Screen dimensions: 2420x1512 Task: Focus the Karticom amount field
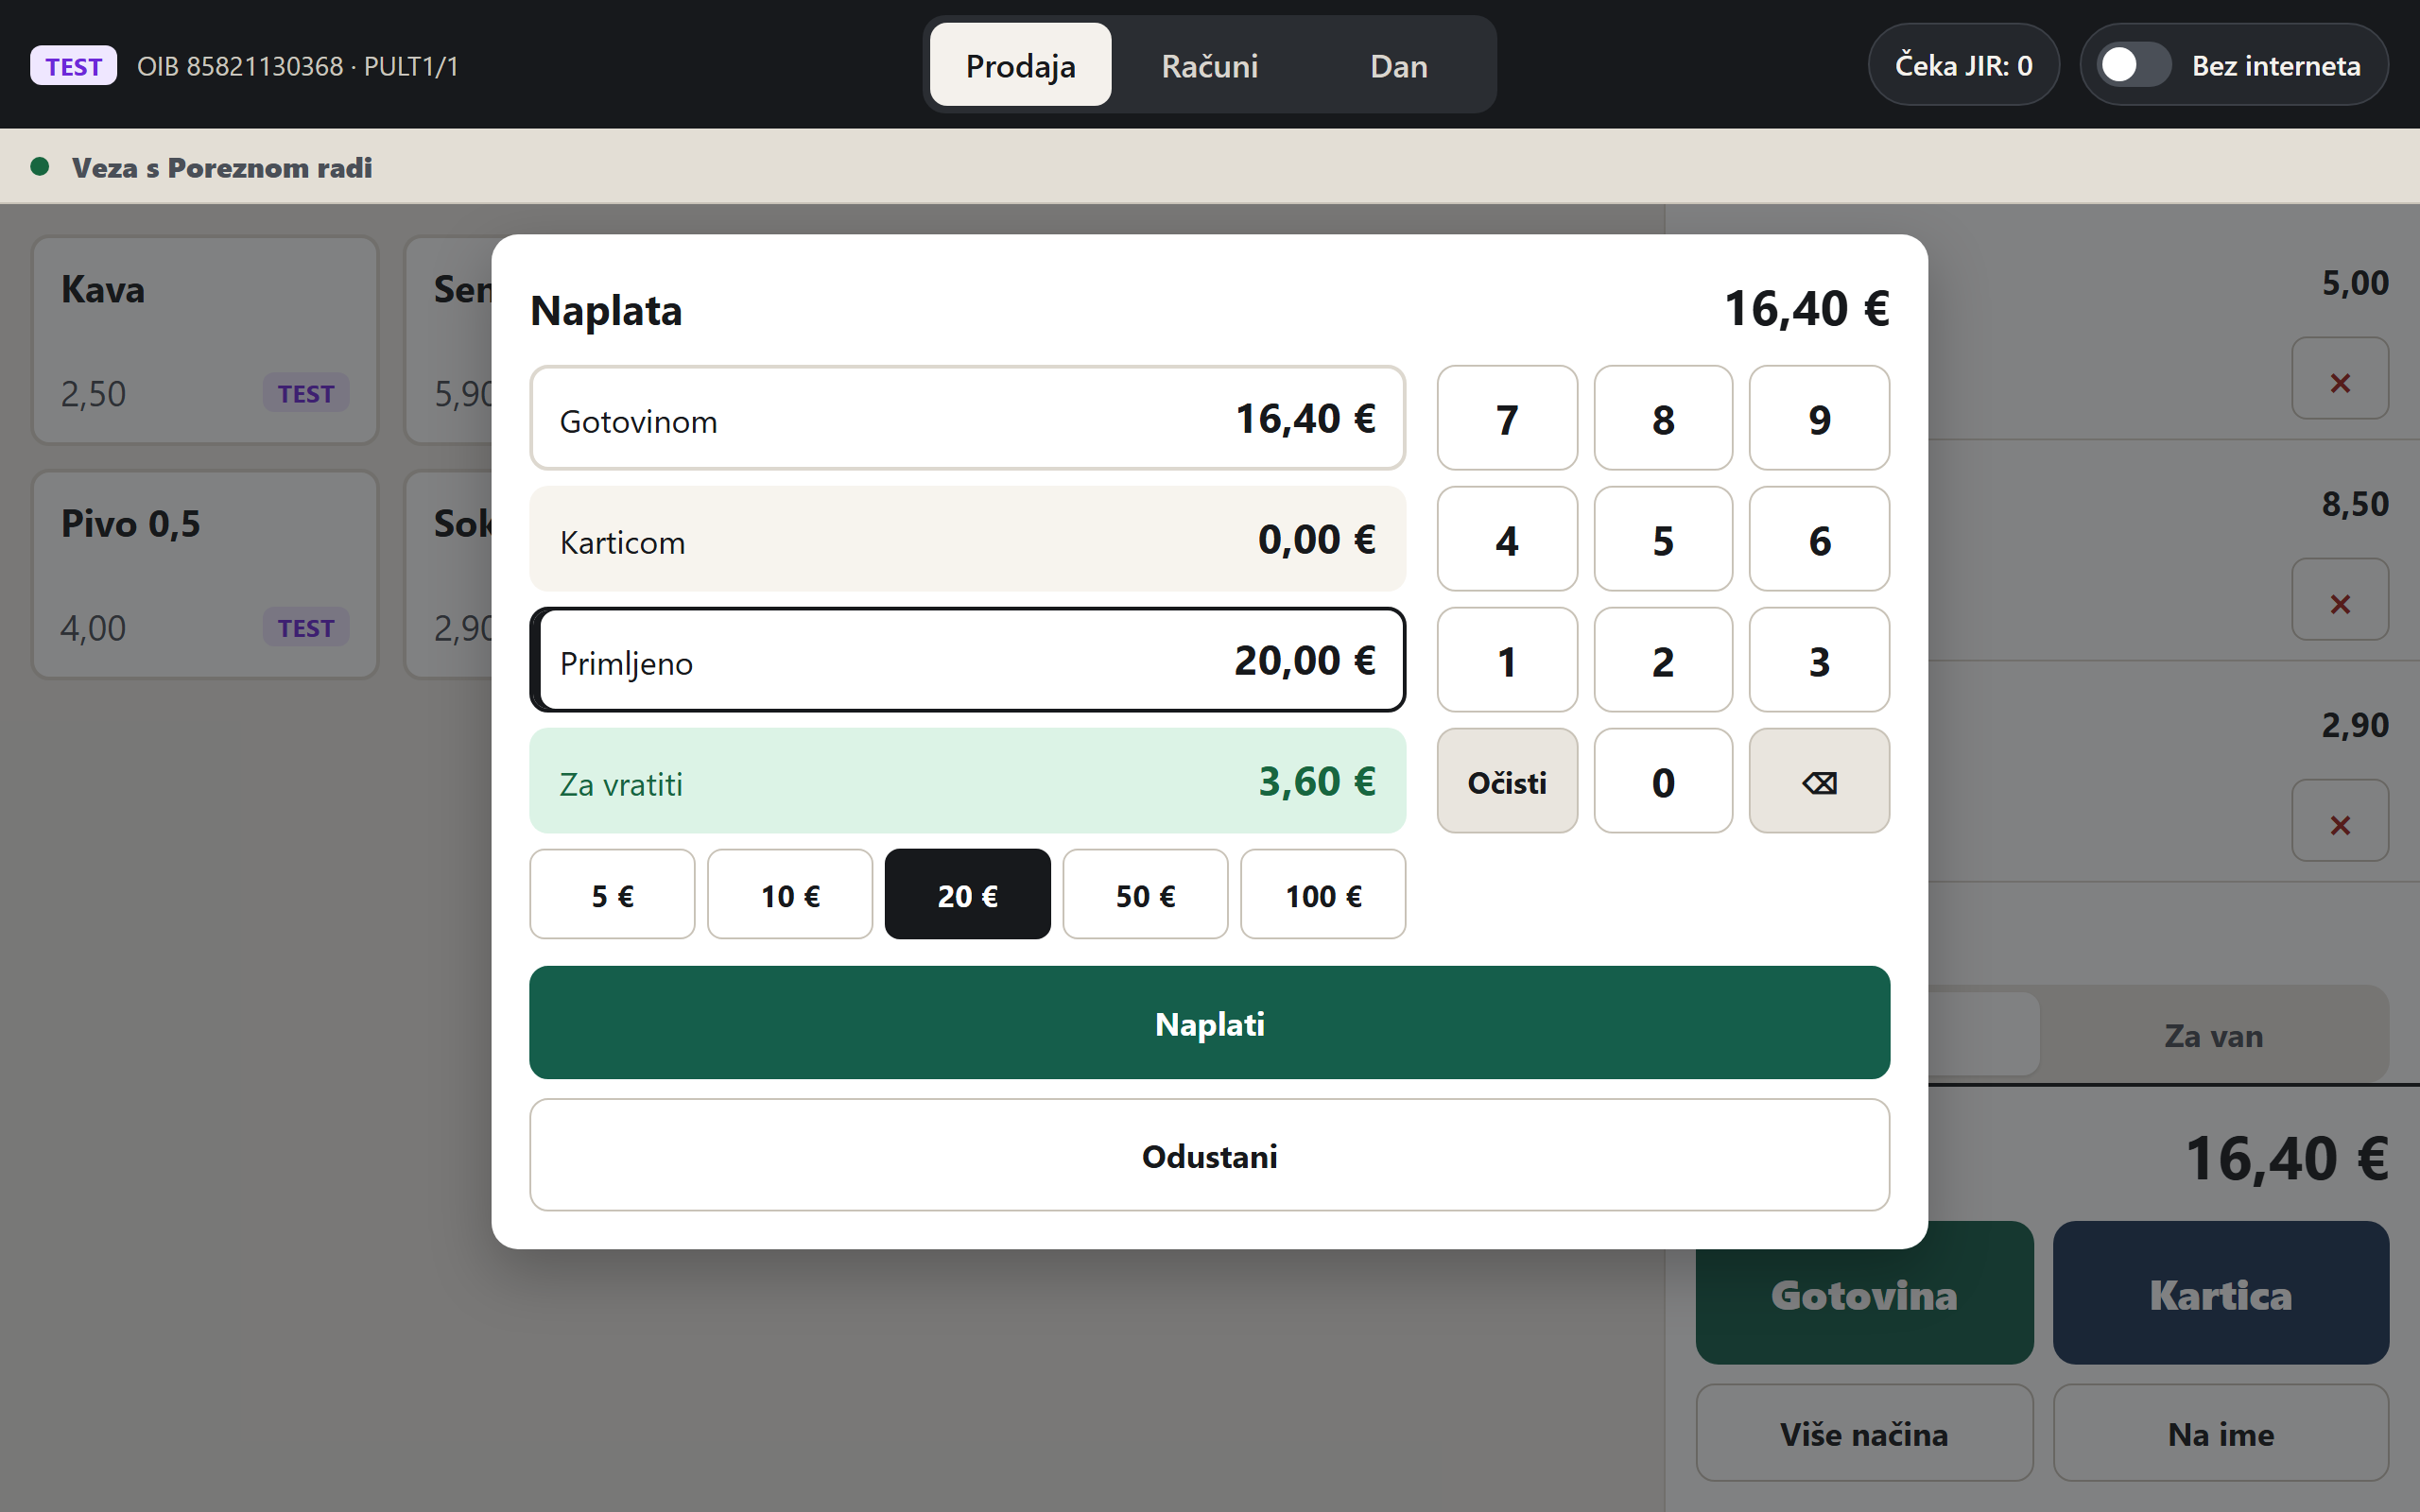[x=967, y=539]
